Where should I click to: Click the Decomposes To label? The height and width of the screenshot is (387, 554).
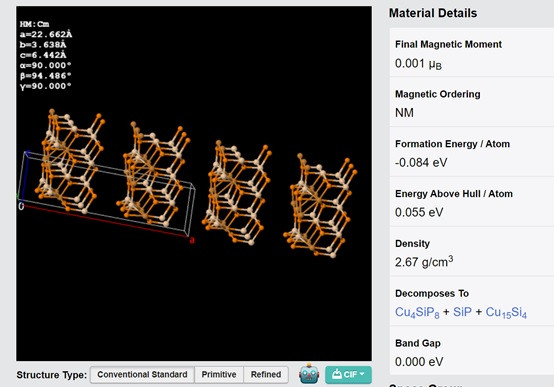pos(432,293)
